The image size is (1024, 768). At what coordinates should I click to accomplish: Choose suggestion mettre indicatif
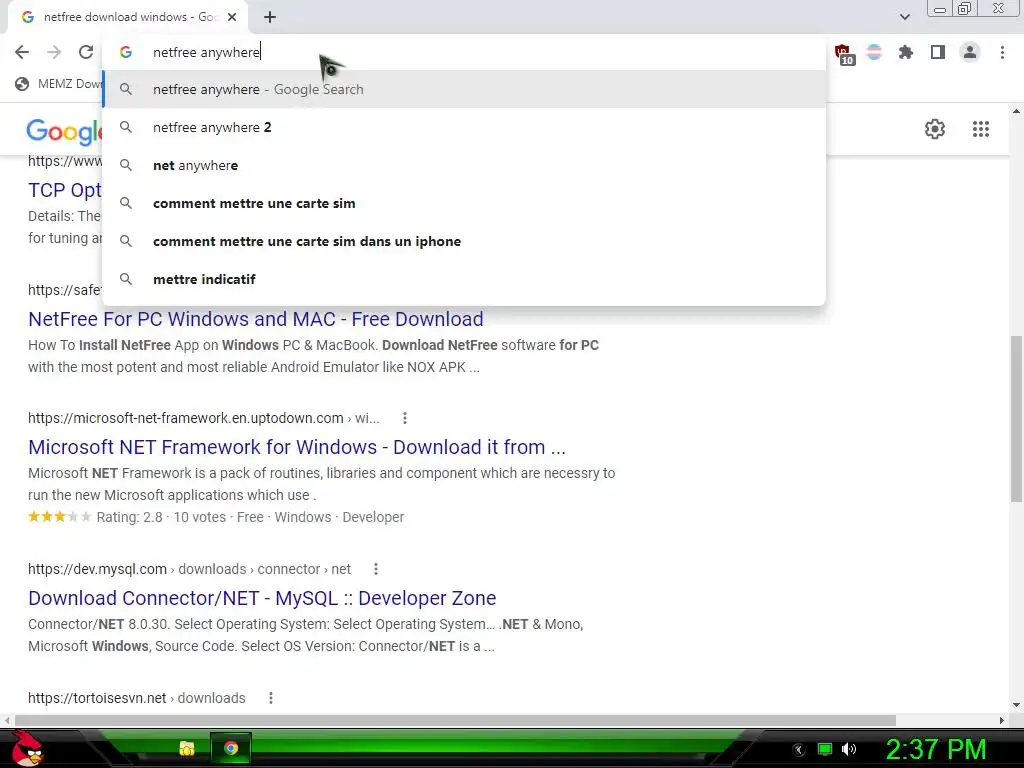[x=464, y=279]
